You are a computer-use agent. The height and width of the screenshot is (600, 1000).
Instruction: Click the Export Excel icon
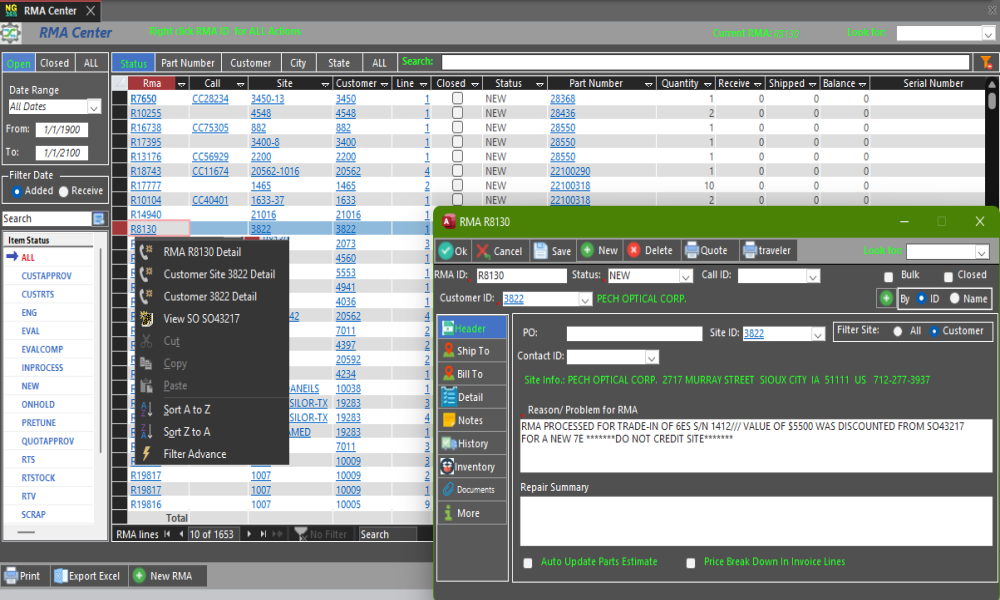coord(61,576)
